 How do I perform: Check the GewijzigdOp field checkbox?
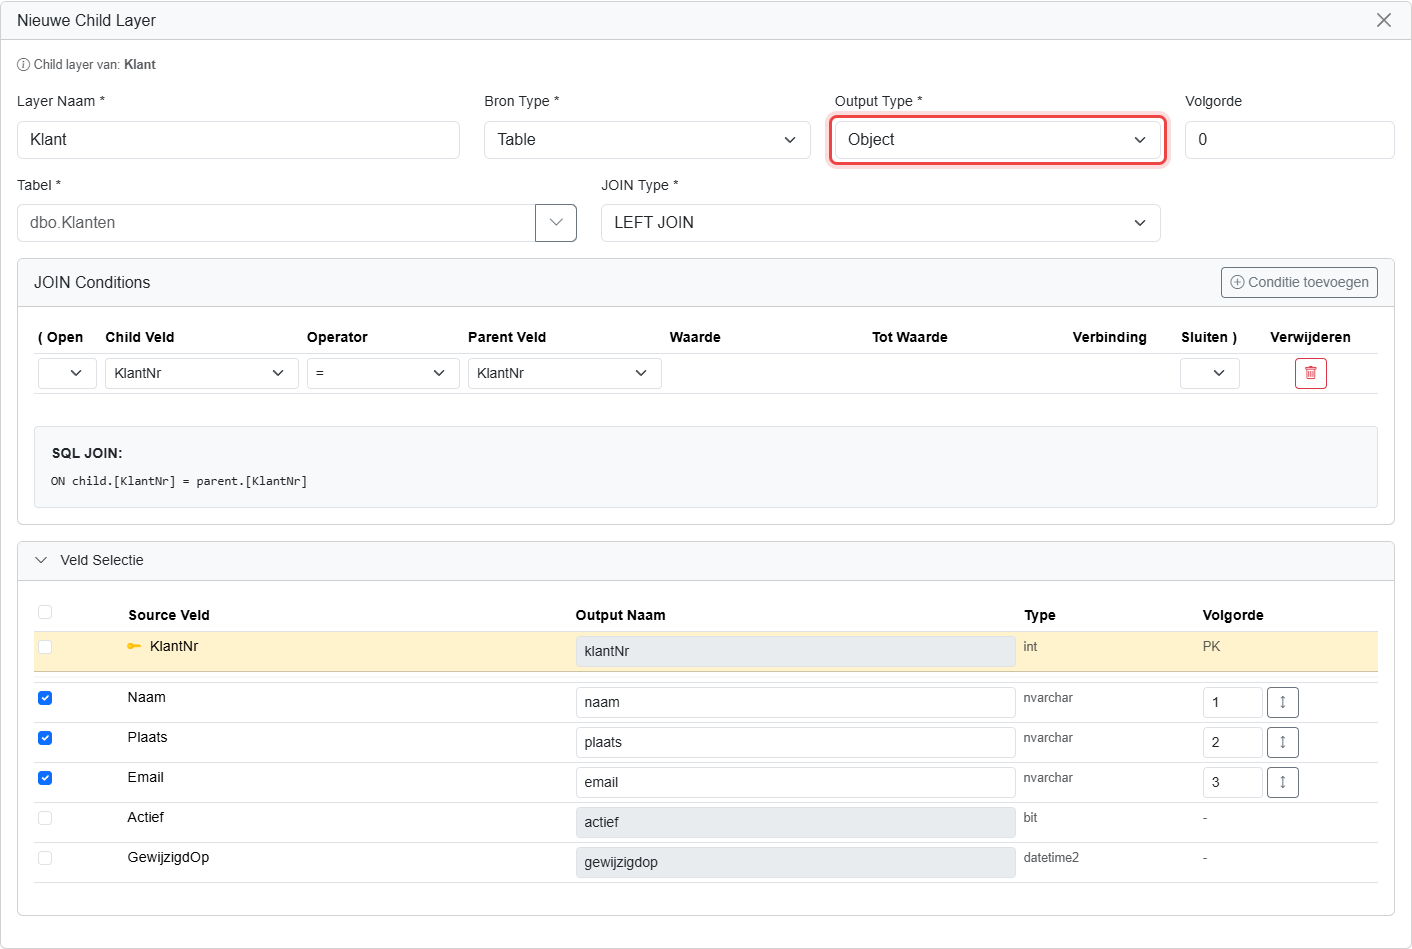45,858
